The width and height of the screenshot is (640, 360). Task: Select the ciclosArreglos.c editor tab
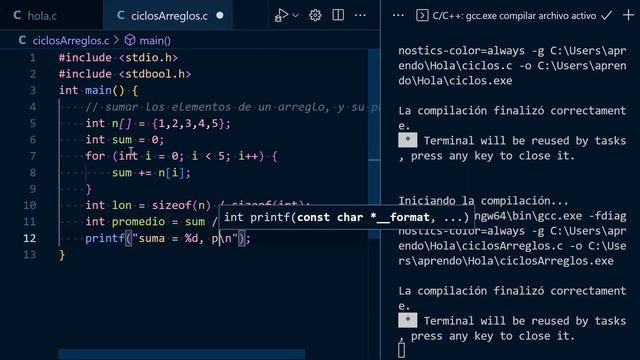coord(169,16)
